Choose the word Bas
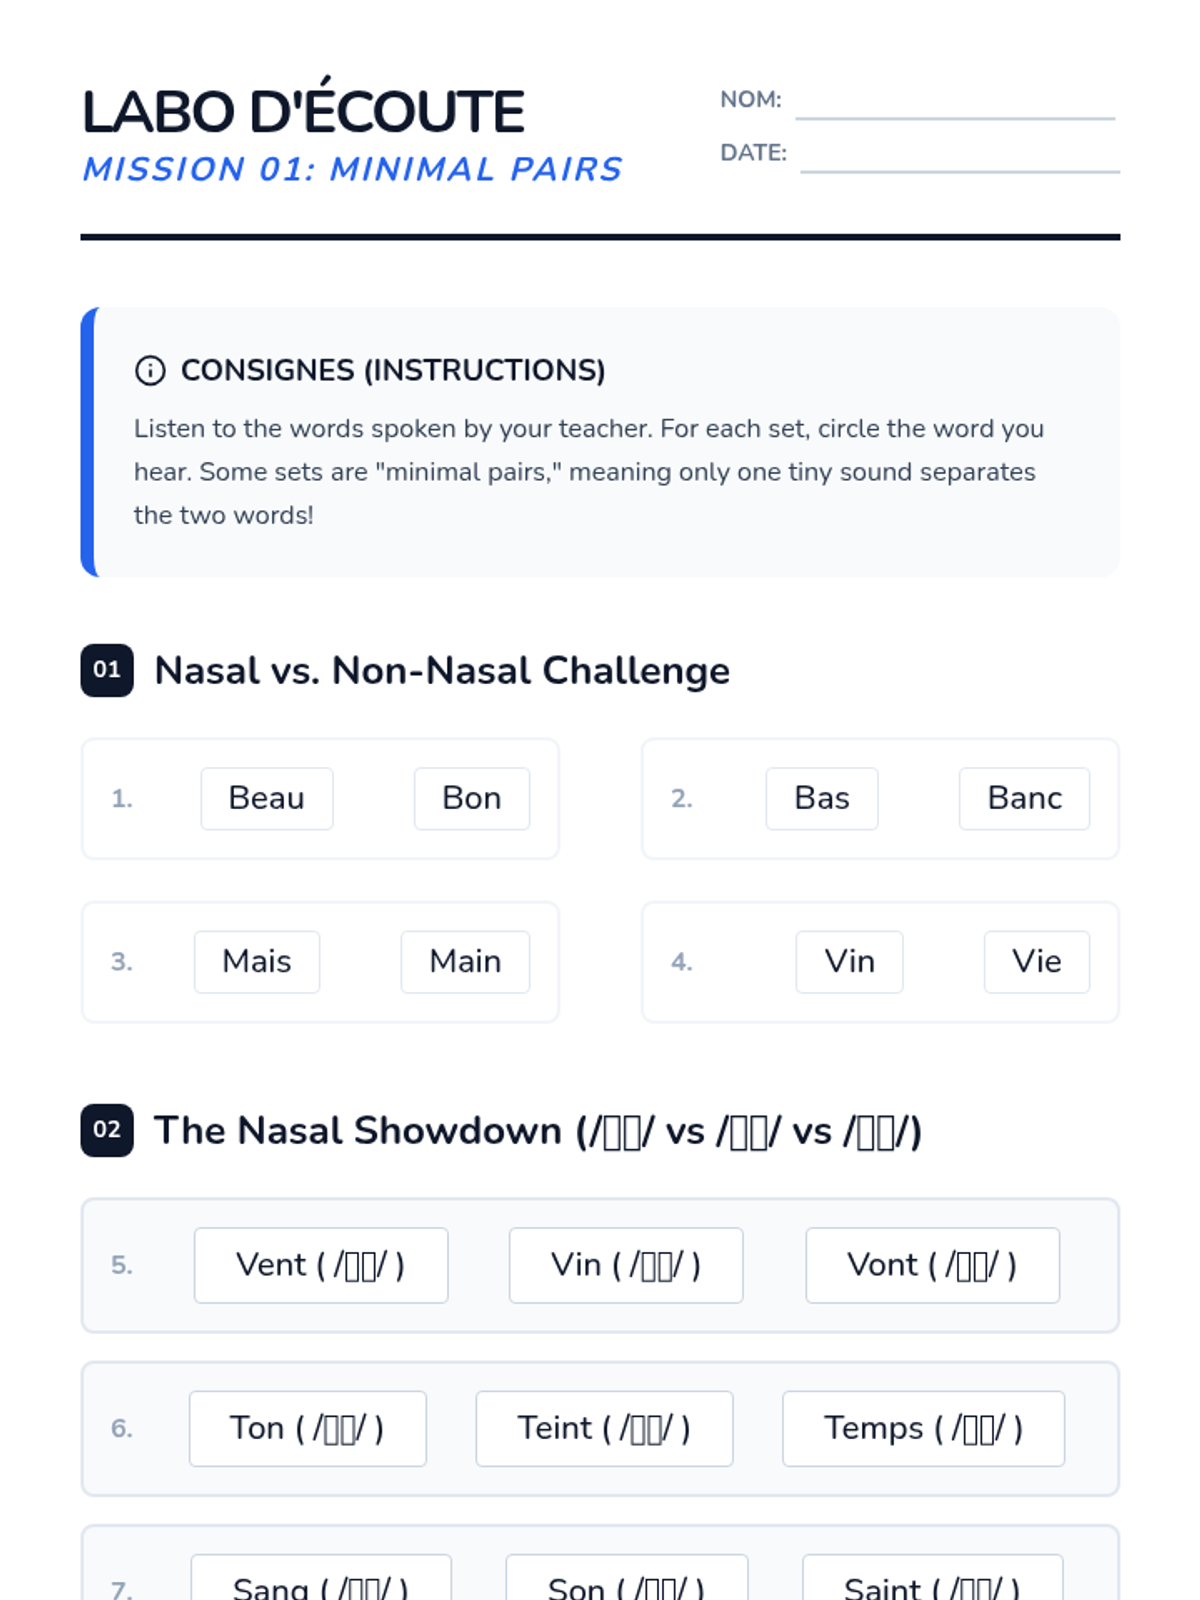Screen dimensions: 1200x1600 coord(822,799)
